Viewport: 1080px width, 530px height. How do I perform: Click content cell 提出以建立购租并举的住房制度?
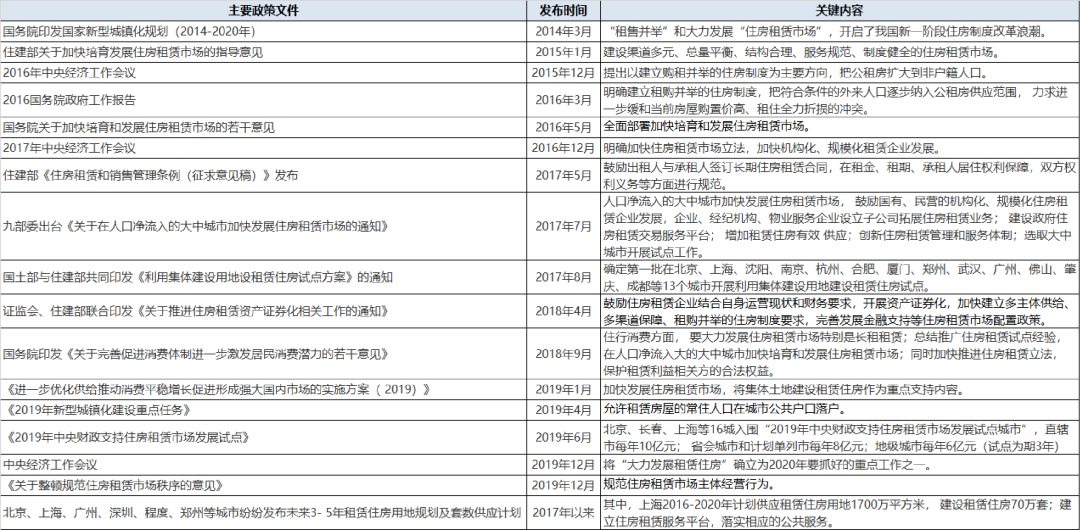(840, 73)
